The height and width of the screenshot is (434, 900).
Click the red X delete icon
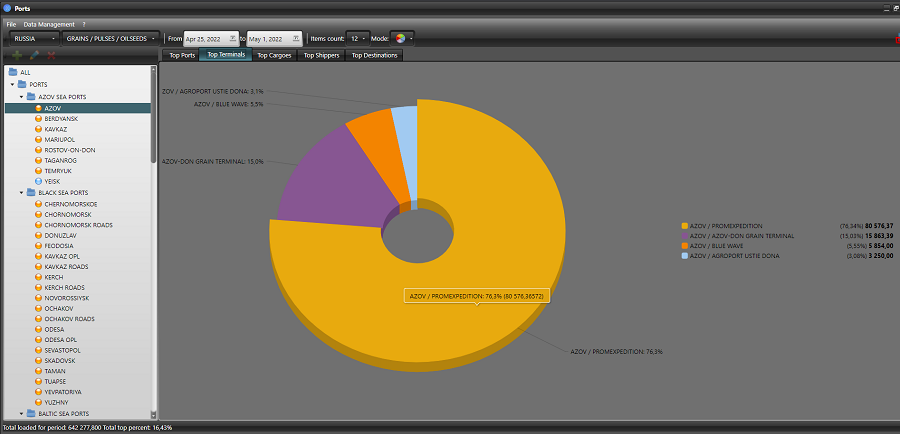pyautogui.click(x=51, y=56)
